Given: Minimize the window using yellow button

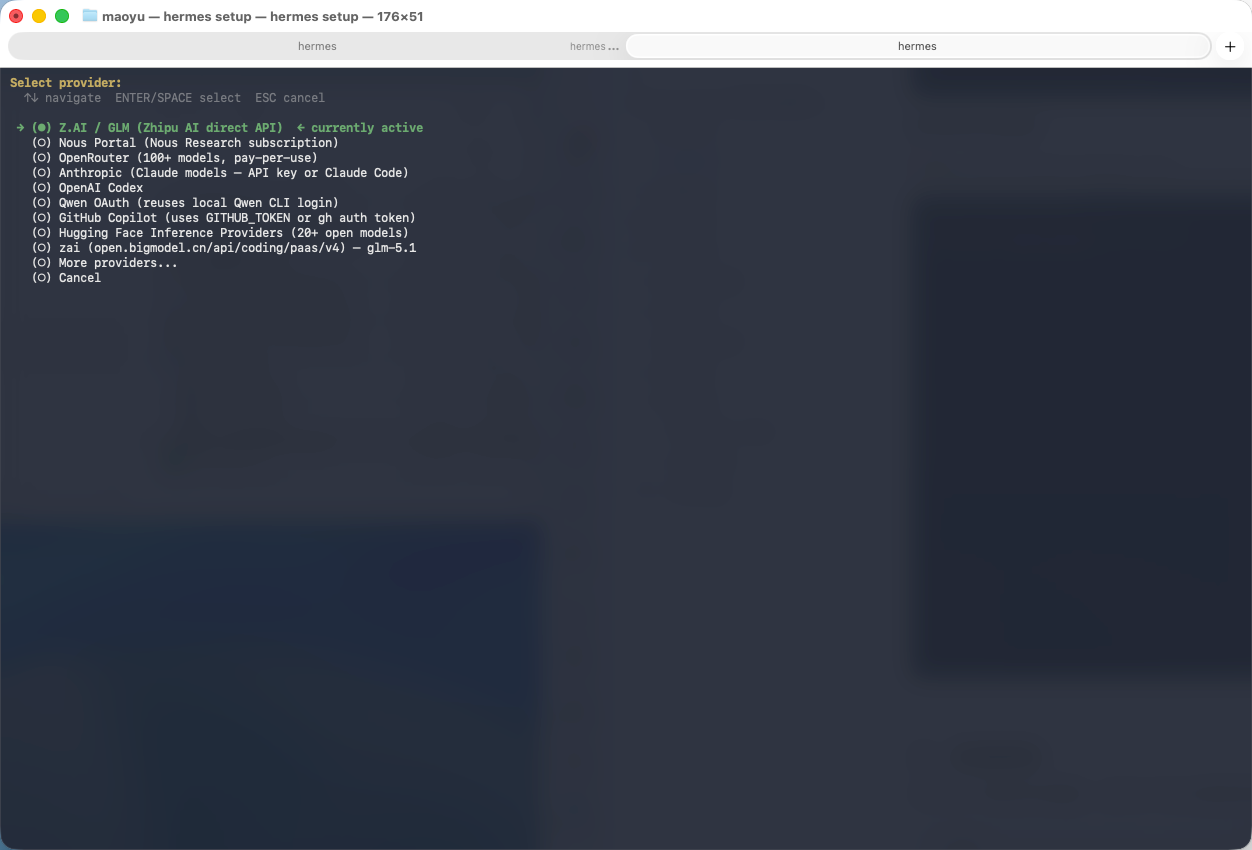Looking at the screenshot, I should [39, 16].
